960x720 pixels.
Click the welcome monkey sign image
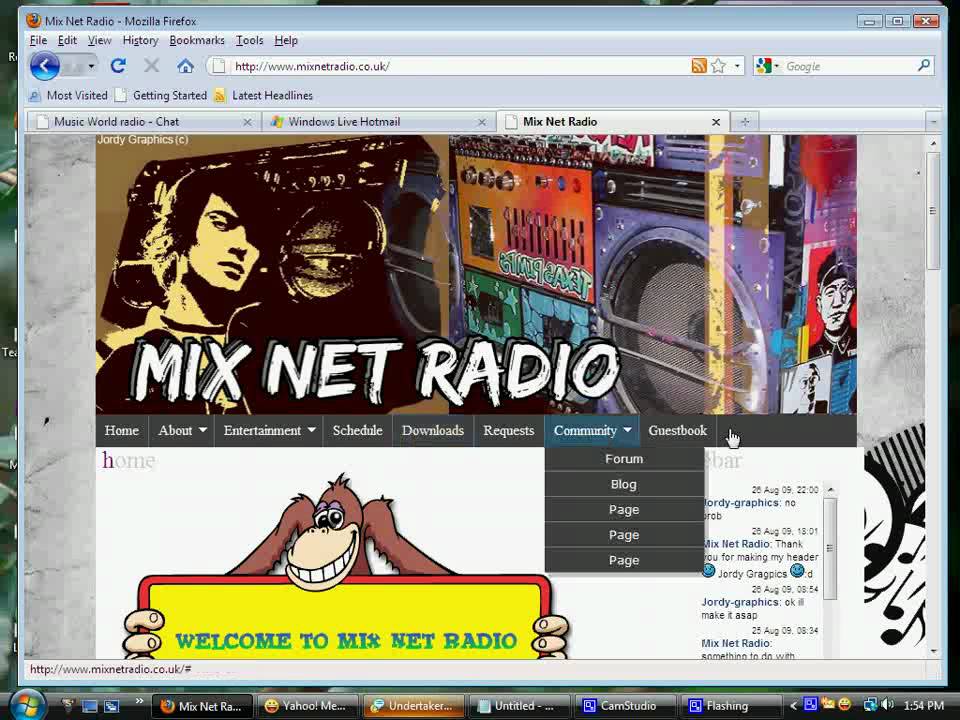coord(346,566)
